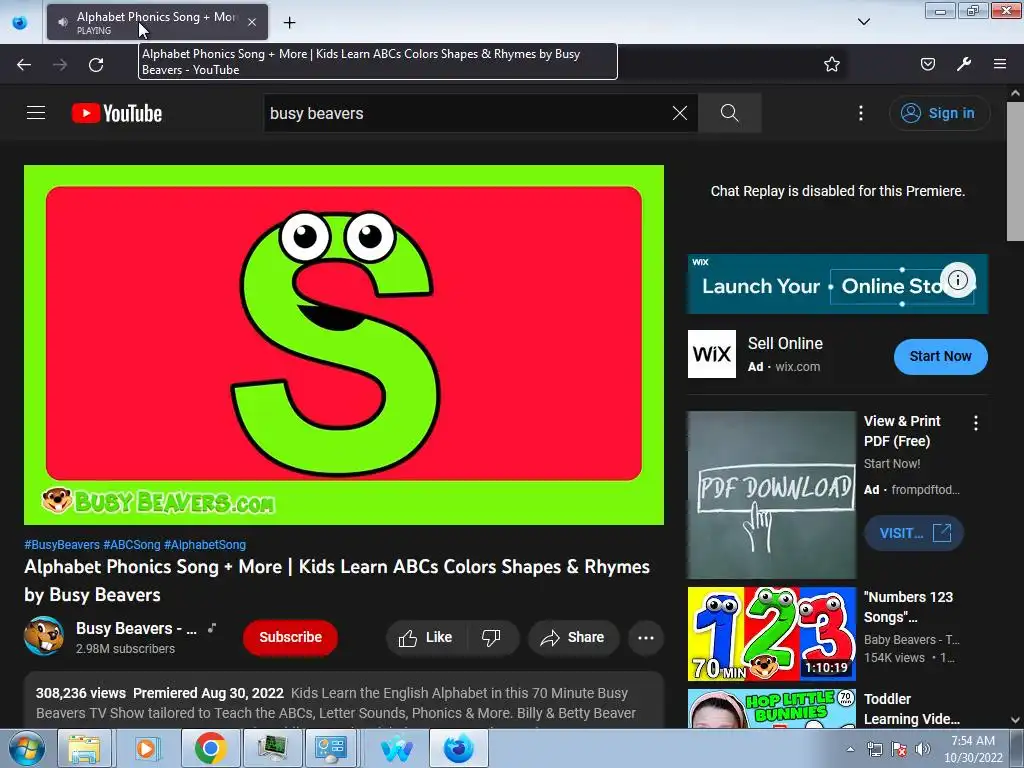Click the Launch Your Online Store banner
The image size is (1024, 768).
(837, 284)
